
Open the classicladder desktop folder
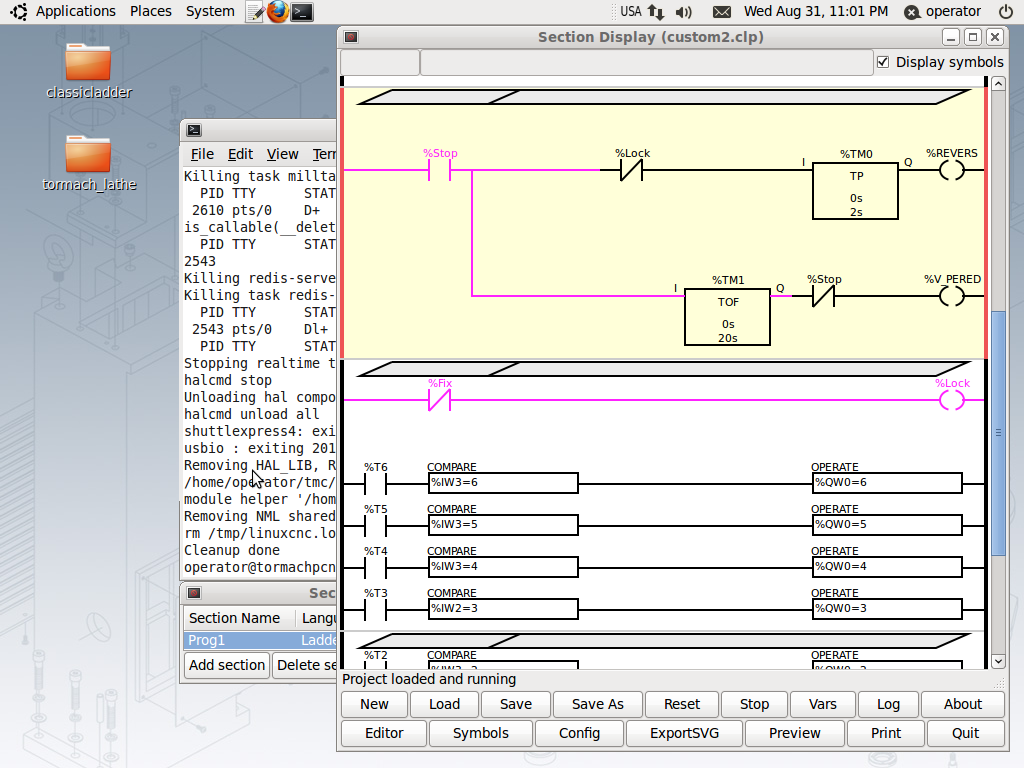click(89, 63)
